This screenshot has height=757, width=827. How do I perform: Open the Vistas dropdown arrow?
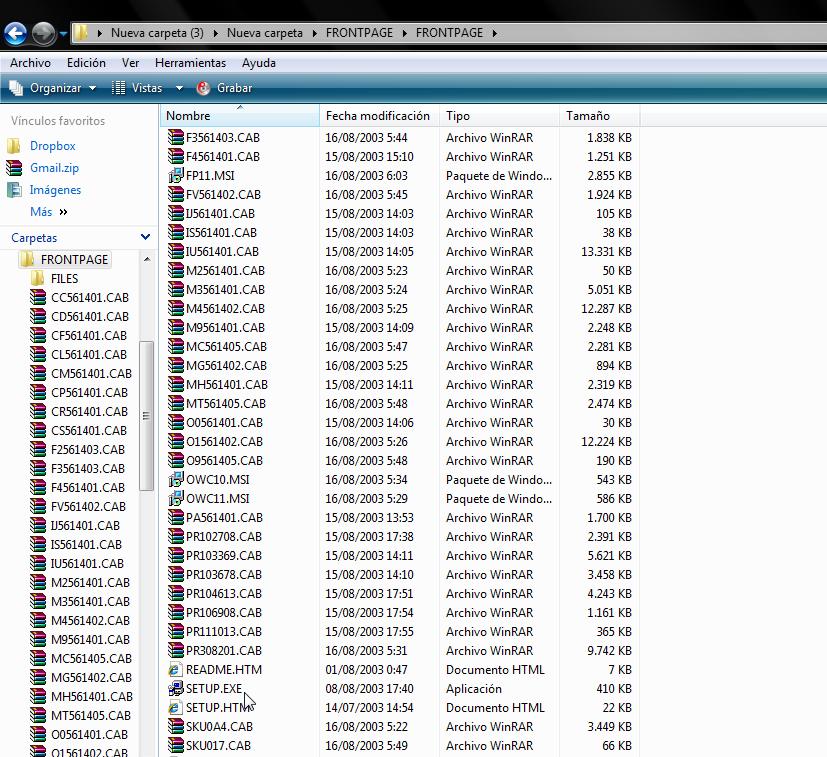[179, 88]
